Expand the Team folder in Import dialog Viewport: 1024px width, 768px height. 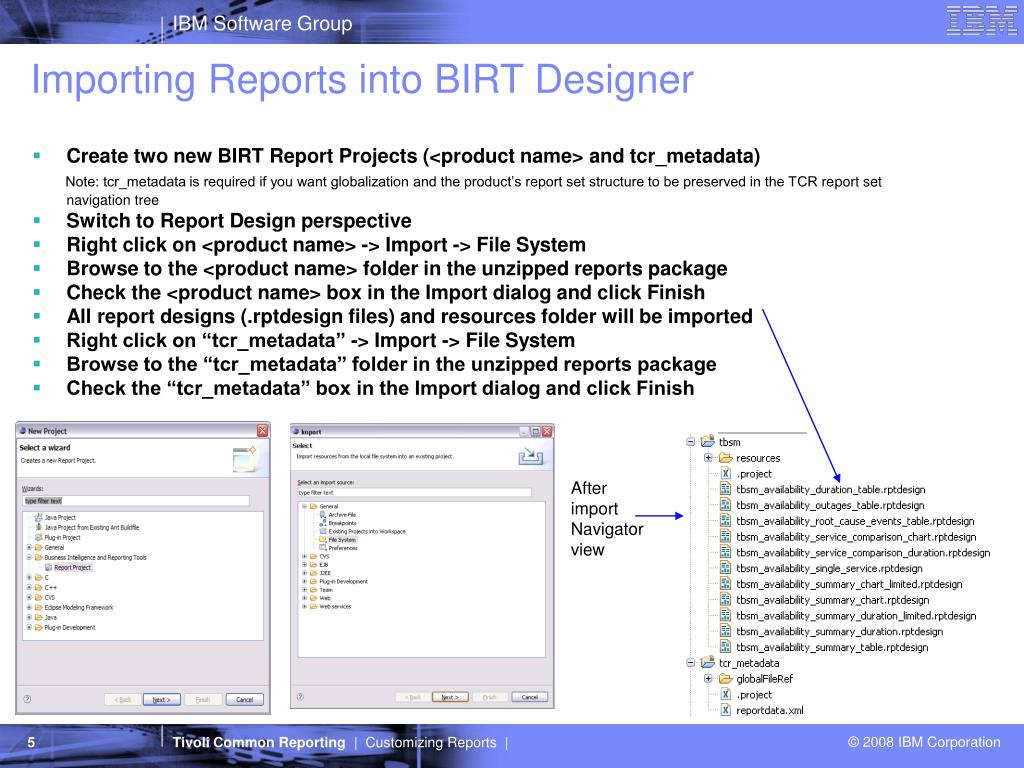(304, 590)
